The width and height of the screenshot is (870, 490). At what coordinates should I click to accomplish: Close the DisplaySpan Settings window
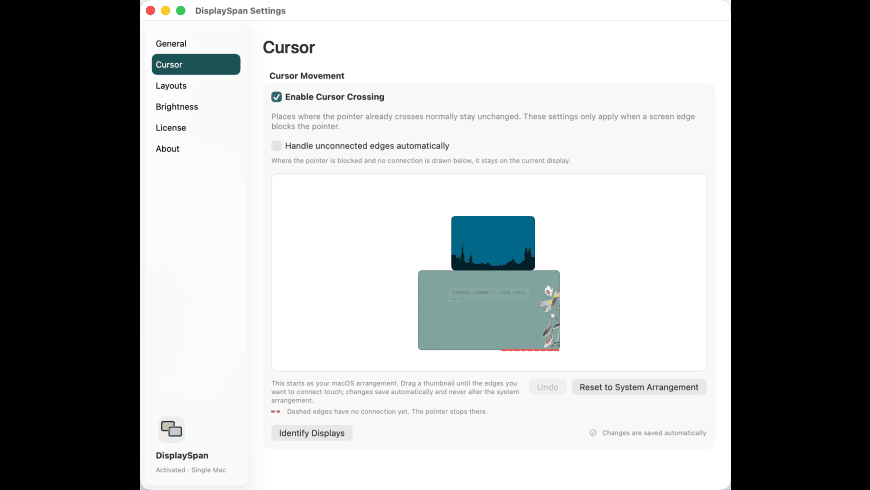(150, 11)
